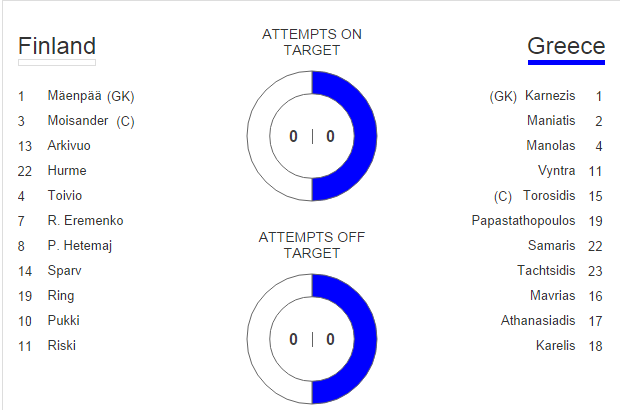Open Riski's player entry
The width and height of the screenshot is (620, 410).
click(x=61, y=346)
